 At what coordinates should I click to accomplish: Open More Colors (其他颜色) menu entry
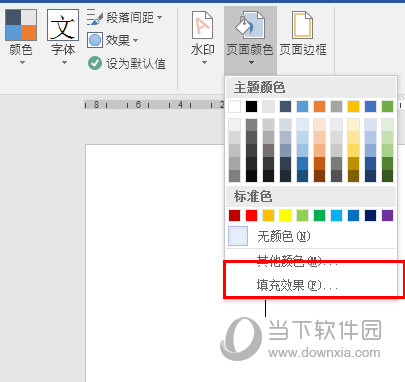pos(311,261)
